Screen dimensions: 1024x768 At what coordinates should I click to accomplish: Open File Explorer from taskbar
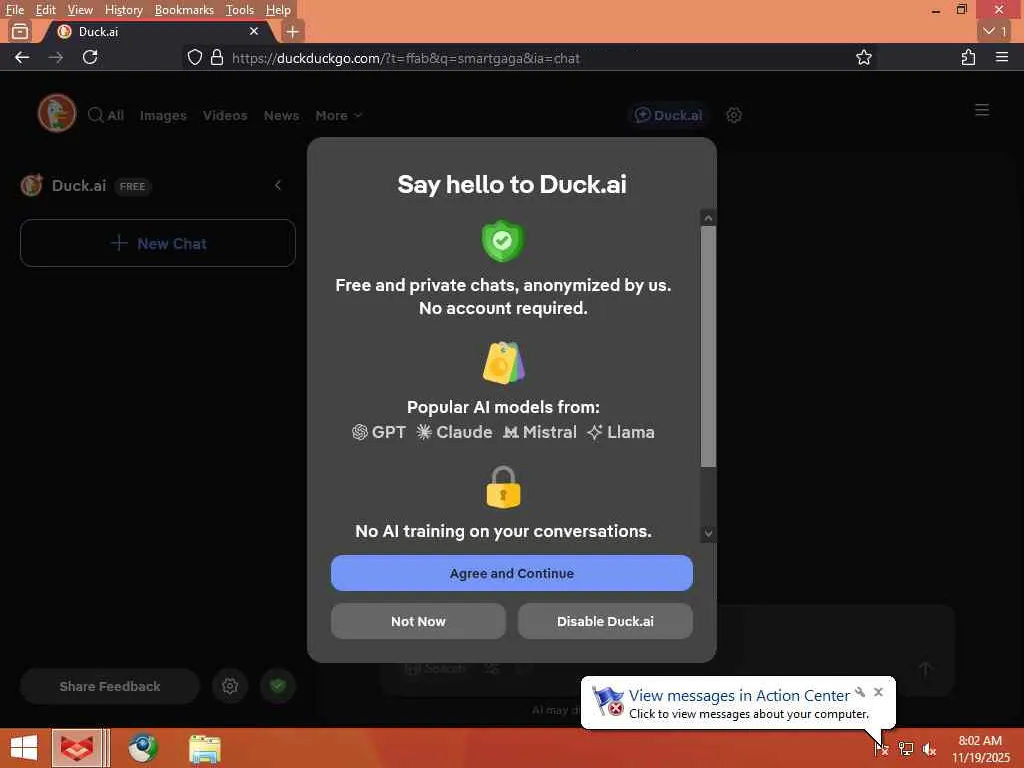(204, 748)
